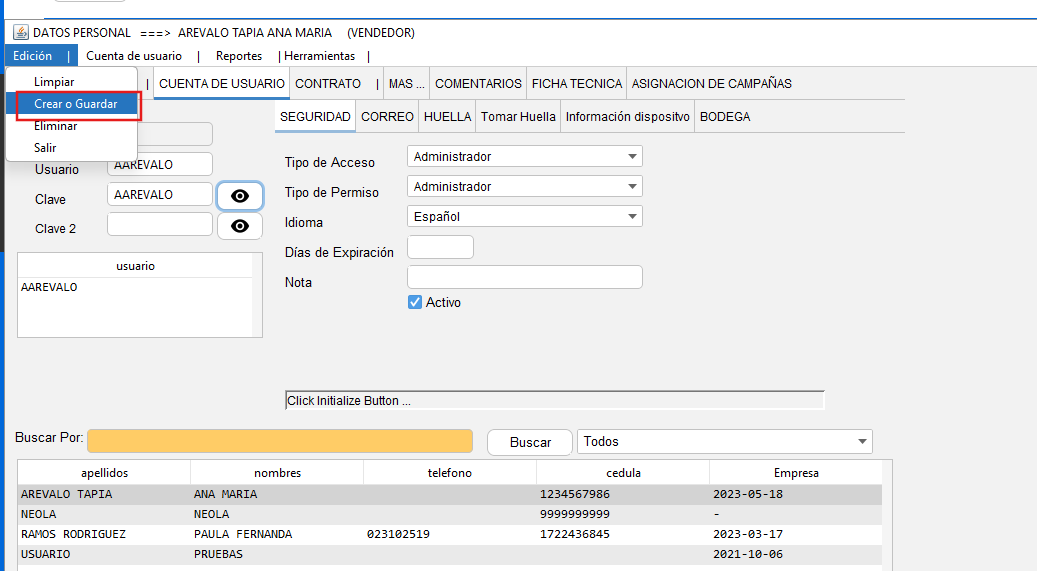Open the Reportes menu
Viewport: 1037px width, 571px height.
pyautogui.click(x=239, y=56)
